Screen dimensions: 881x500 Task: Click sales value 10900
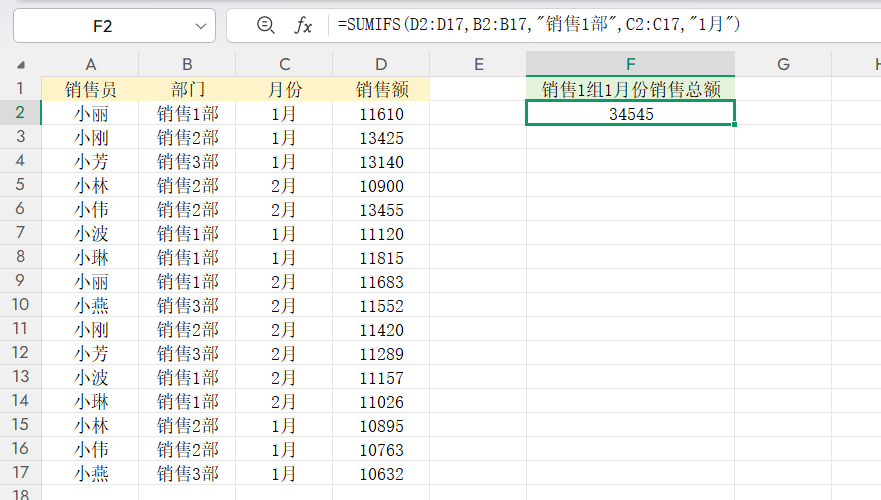381,185
